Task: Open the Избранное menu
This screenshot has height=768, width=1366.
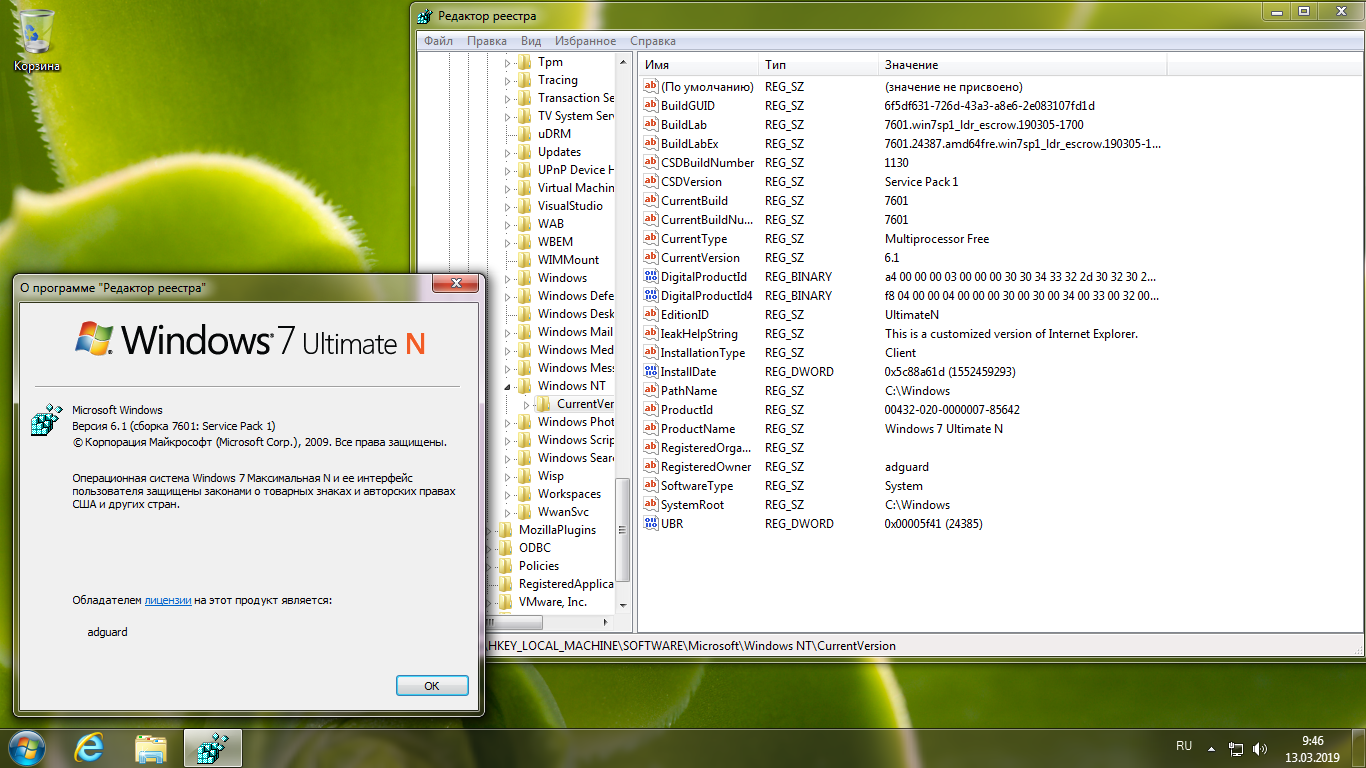Action: point(583,41)
